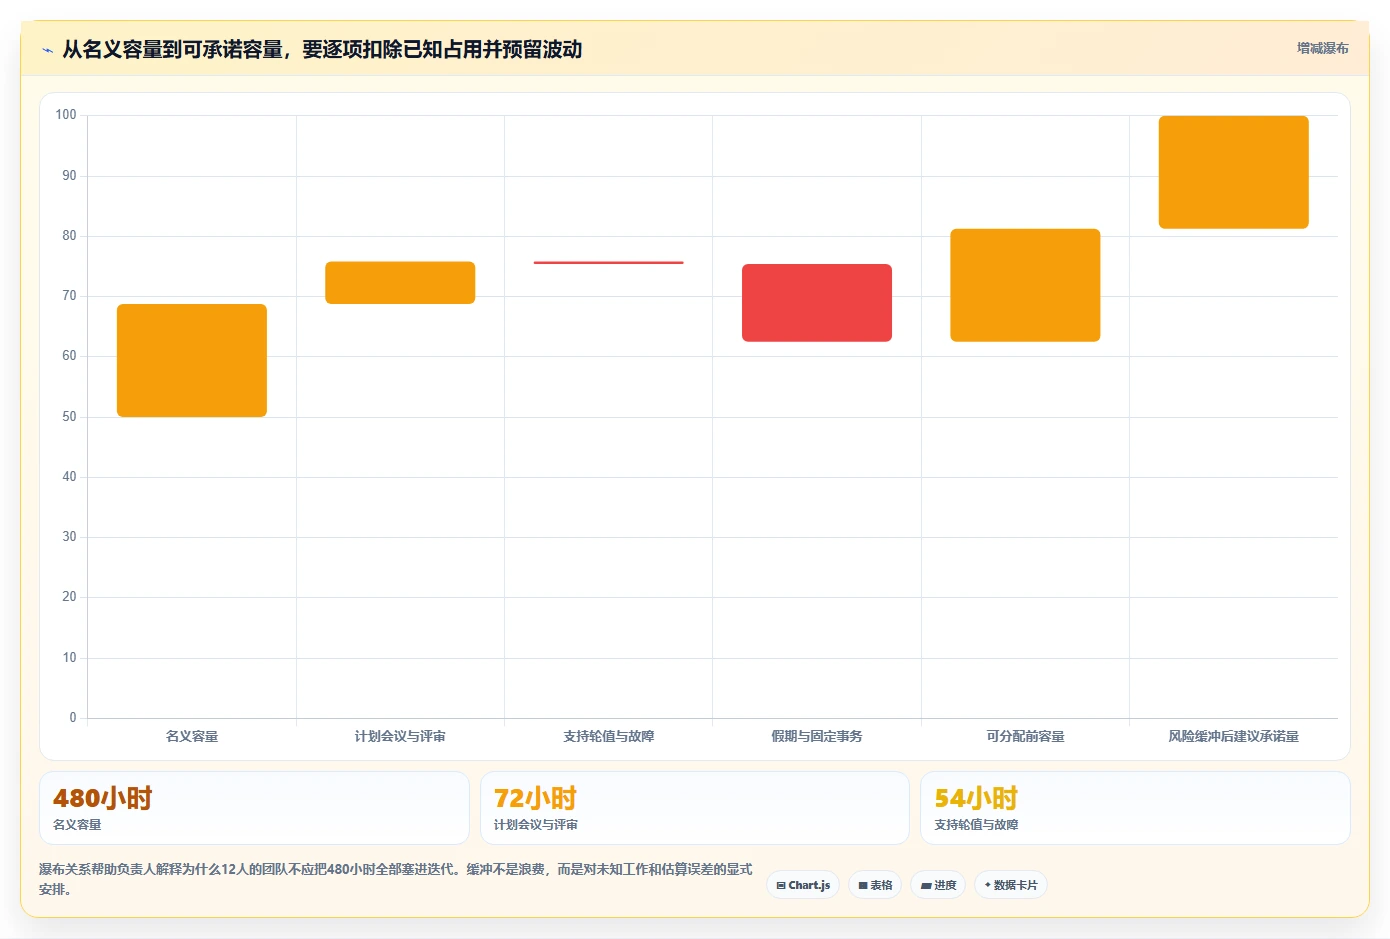The height and width of the screenshot is (939, 1390).
Task: Click the 480小时 stat card
Action: click(254, 808)
